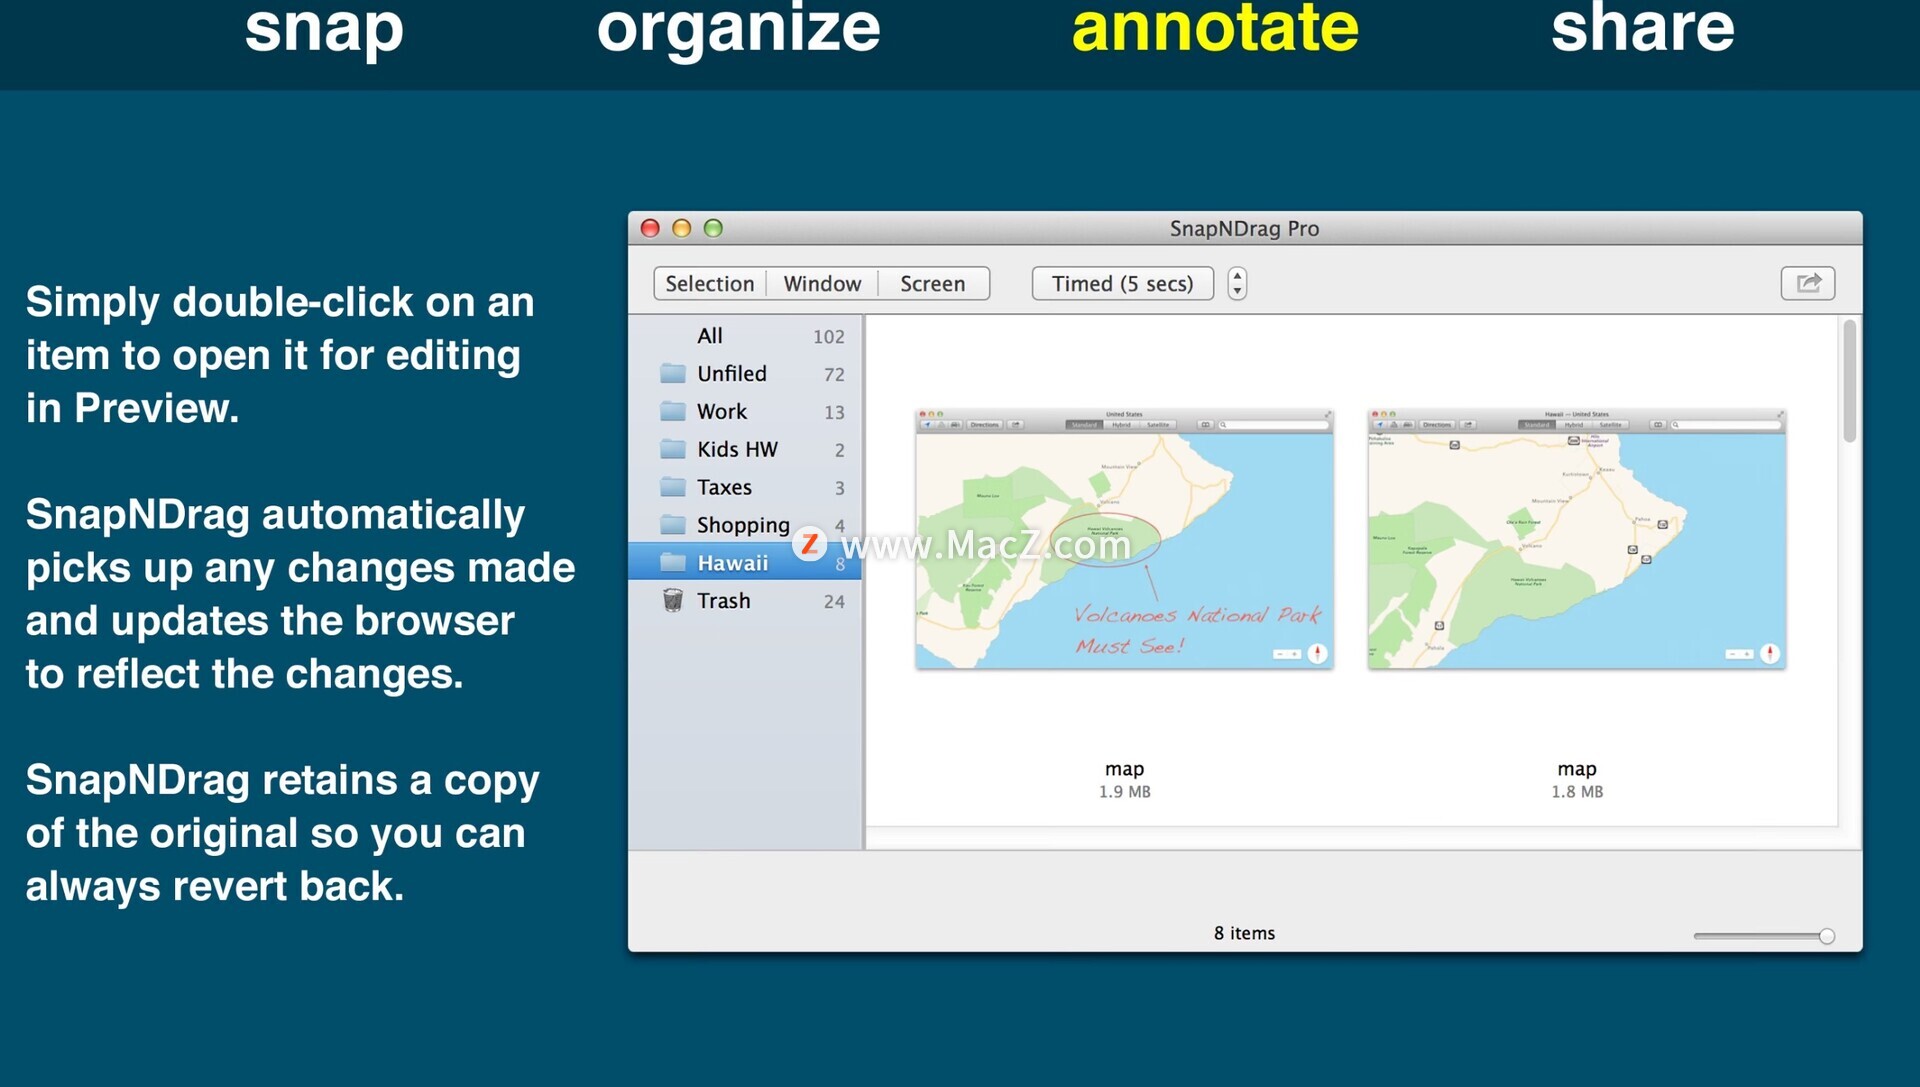Click the "1.9 MB" file size text
1920x1087 pixels.
click(1124, 792)
